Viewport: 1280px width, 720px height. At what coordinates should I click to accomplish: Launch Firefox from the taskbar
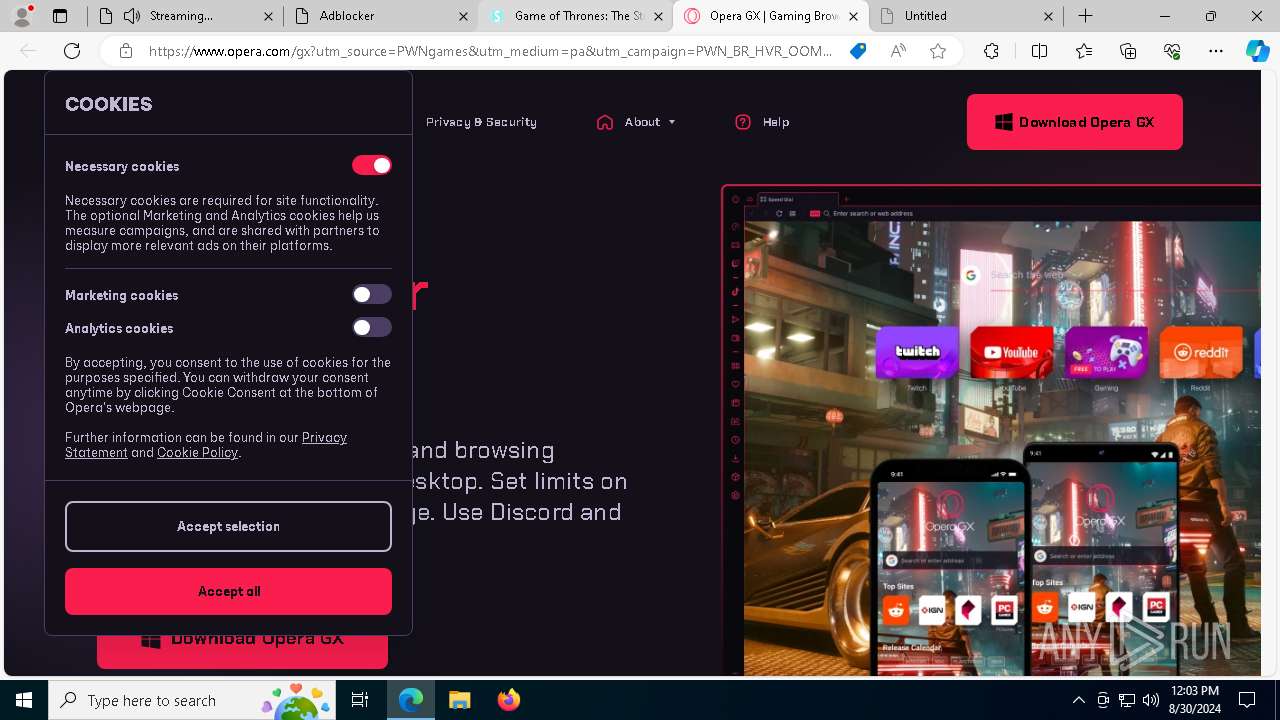508,700
